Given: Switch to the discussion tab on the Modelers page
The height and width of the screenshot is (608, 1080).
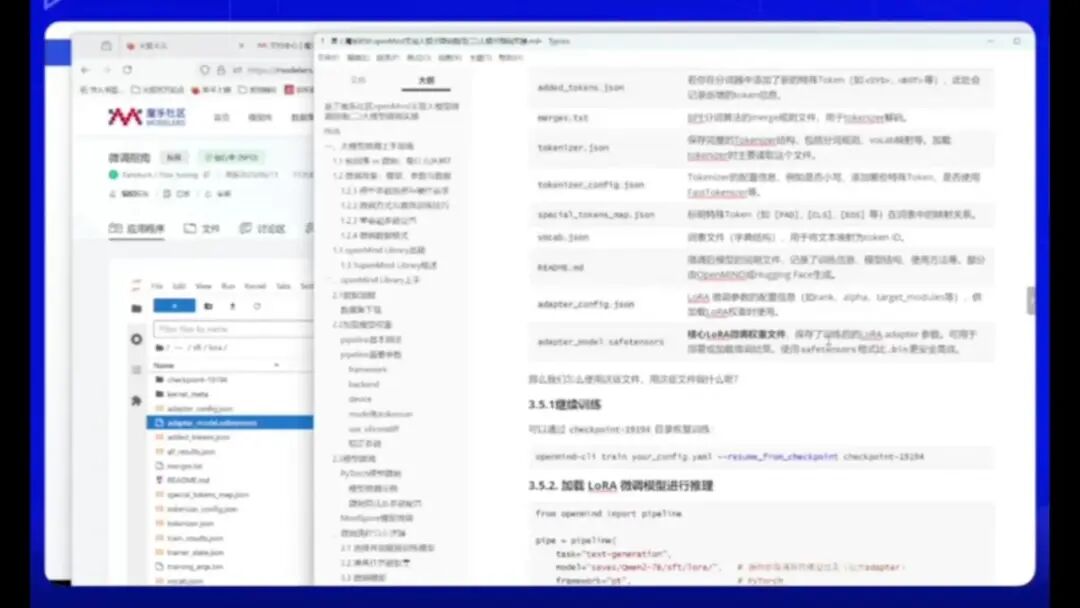Looking at the screenshot, I should [x=262, y=229].
